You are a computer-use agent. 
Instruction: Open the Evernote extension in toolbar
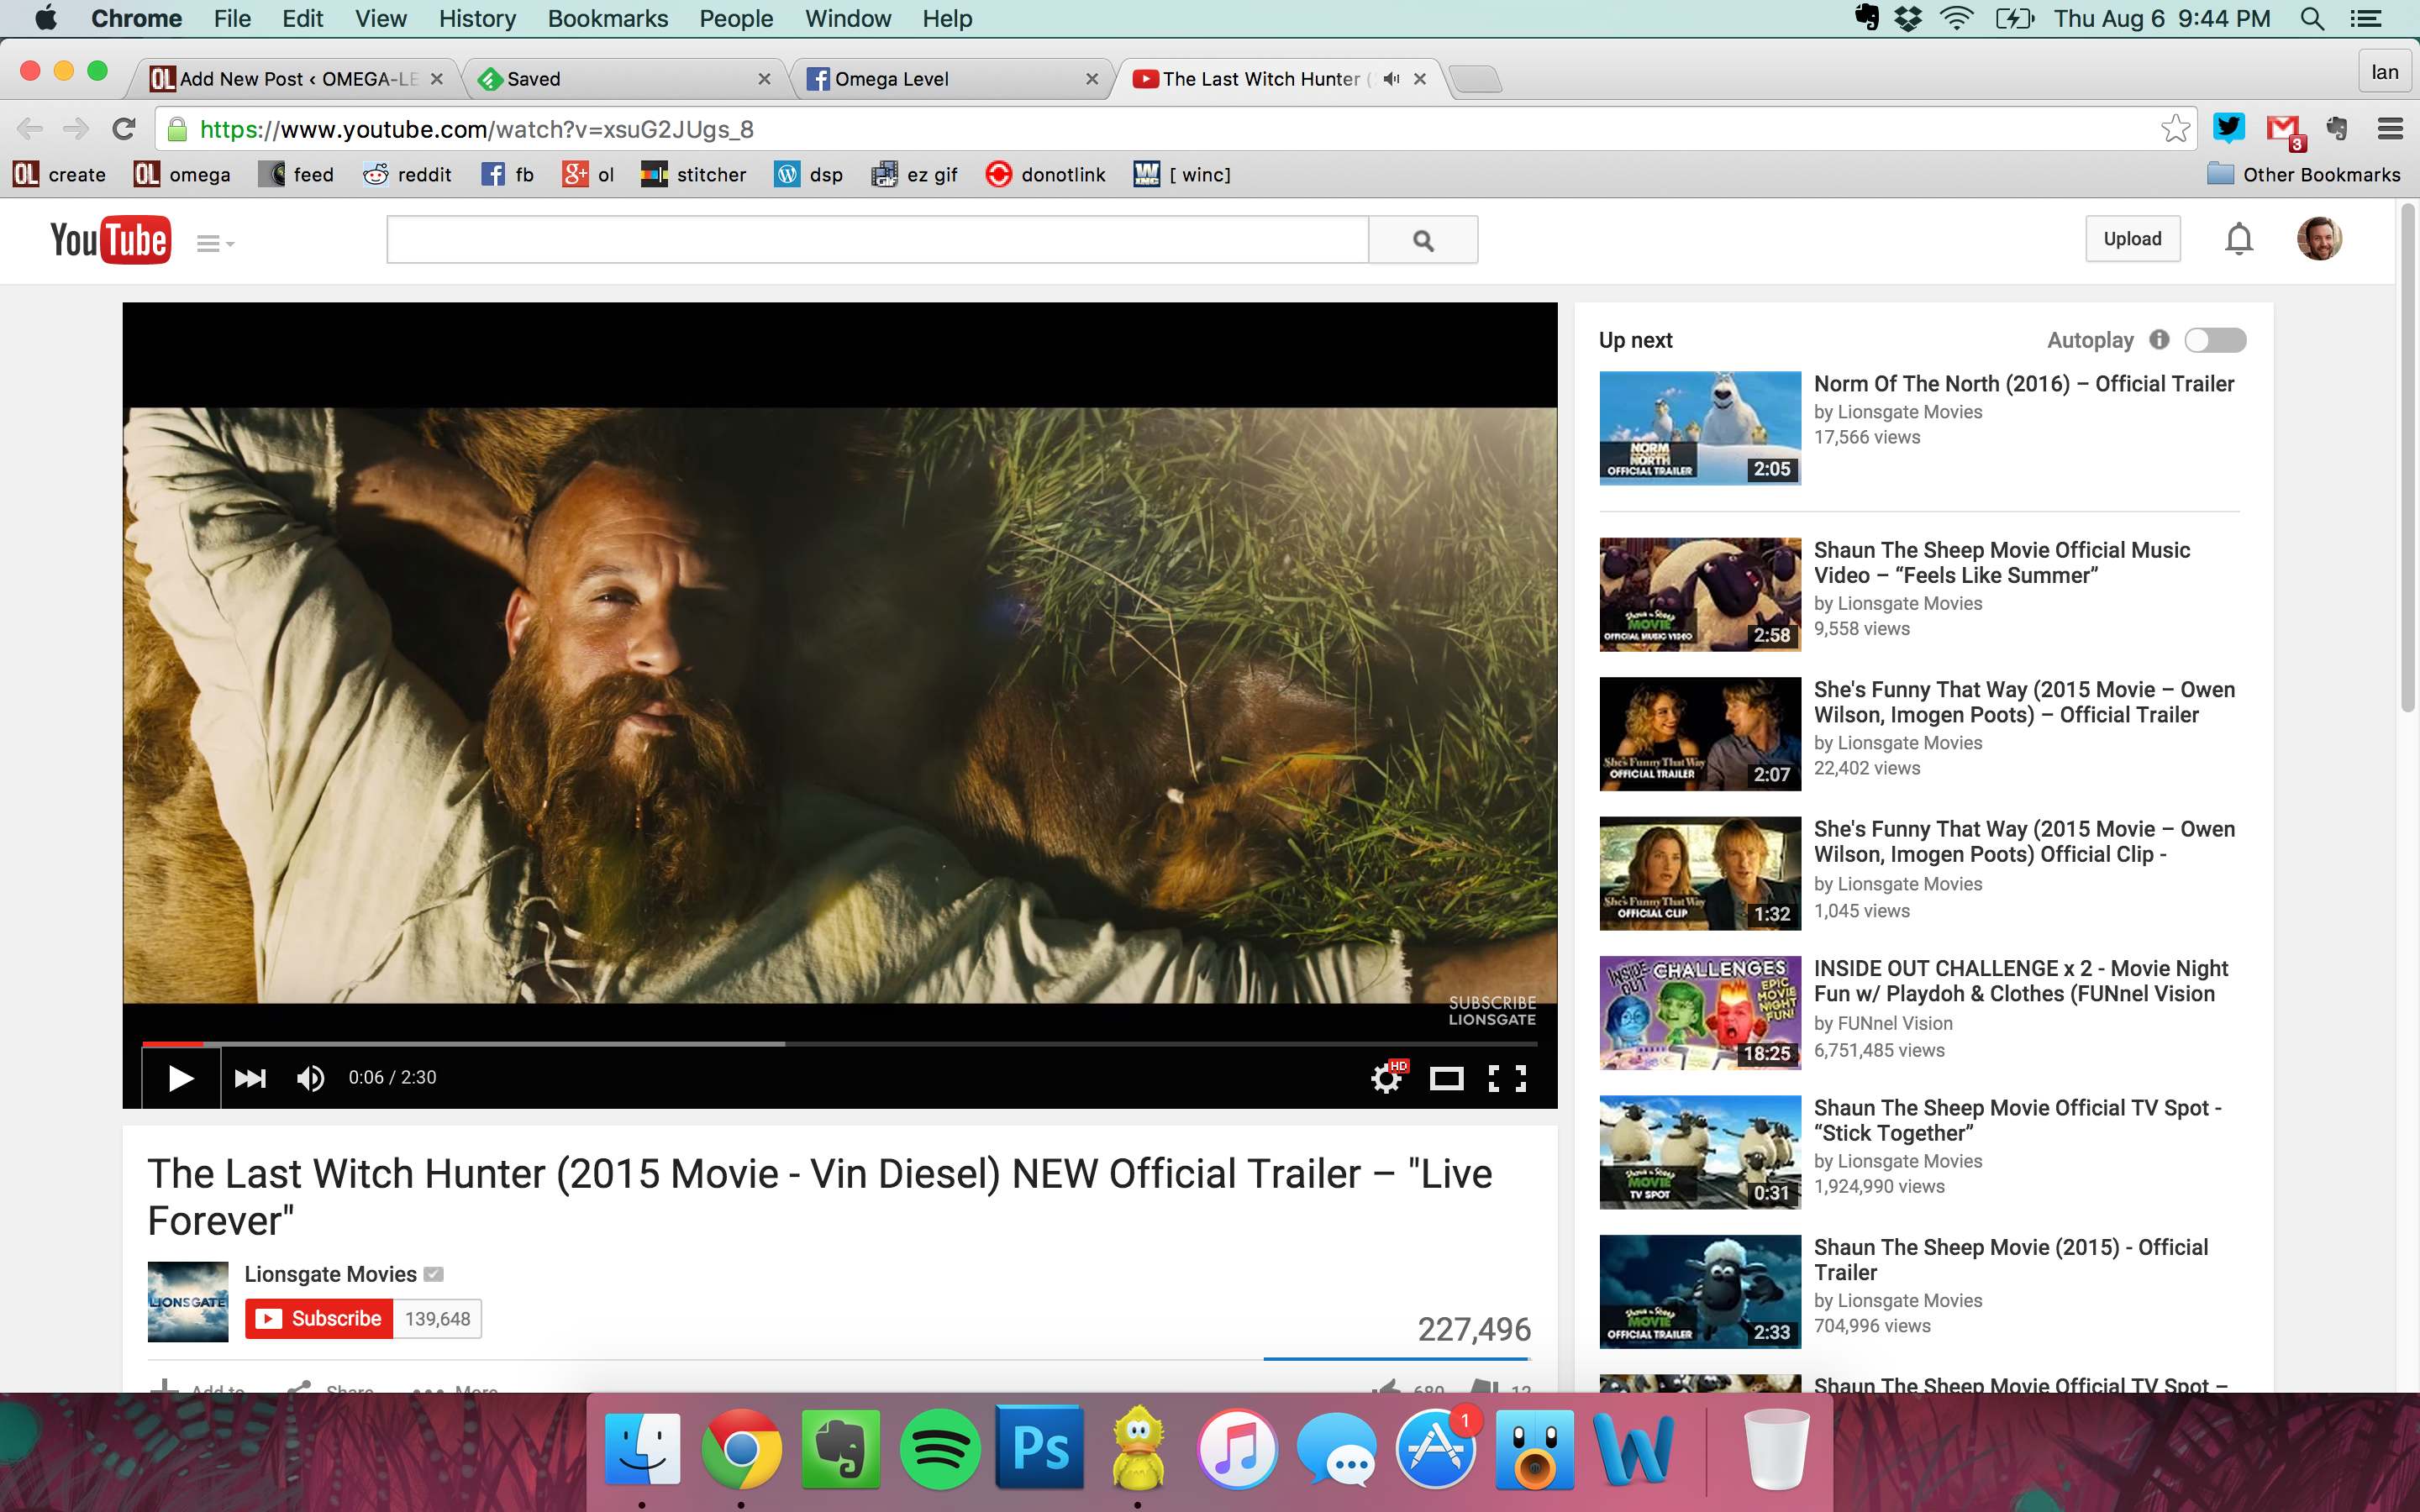[x=2337, y=128]
